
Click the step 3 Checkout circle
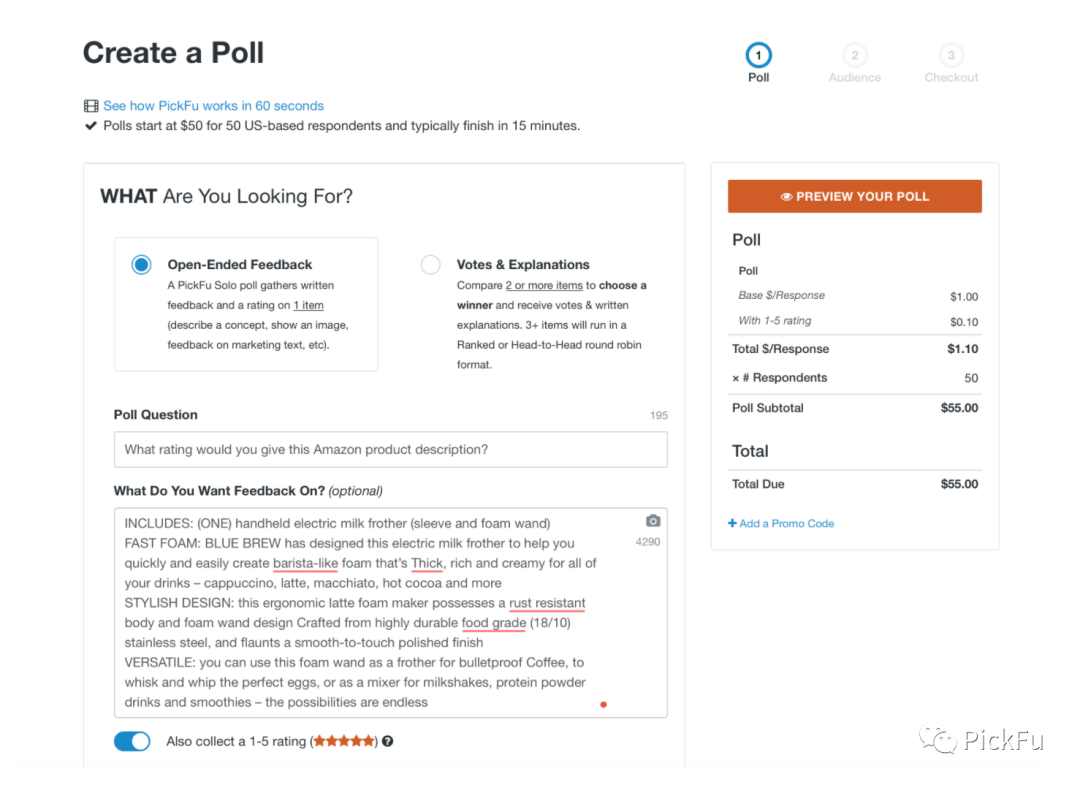[x=951, y=55]
